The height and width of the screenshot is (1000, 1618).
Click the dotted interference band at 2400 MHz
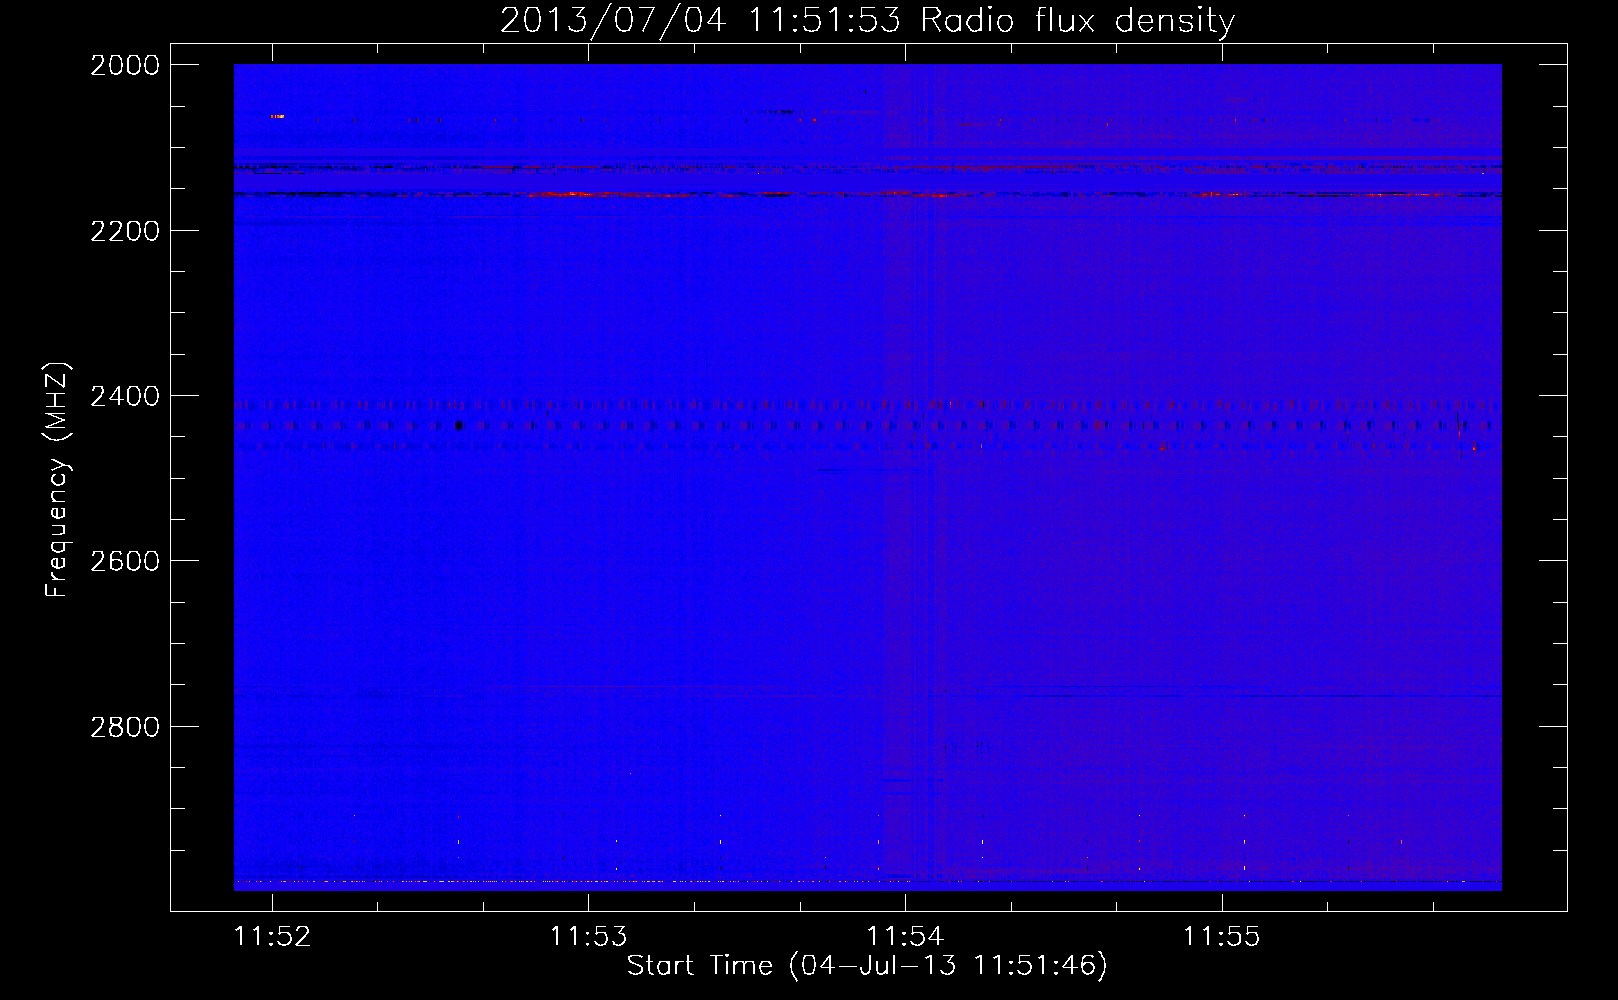point(867,405)
